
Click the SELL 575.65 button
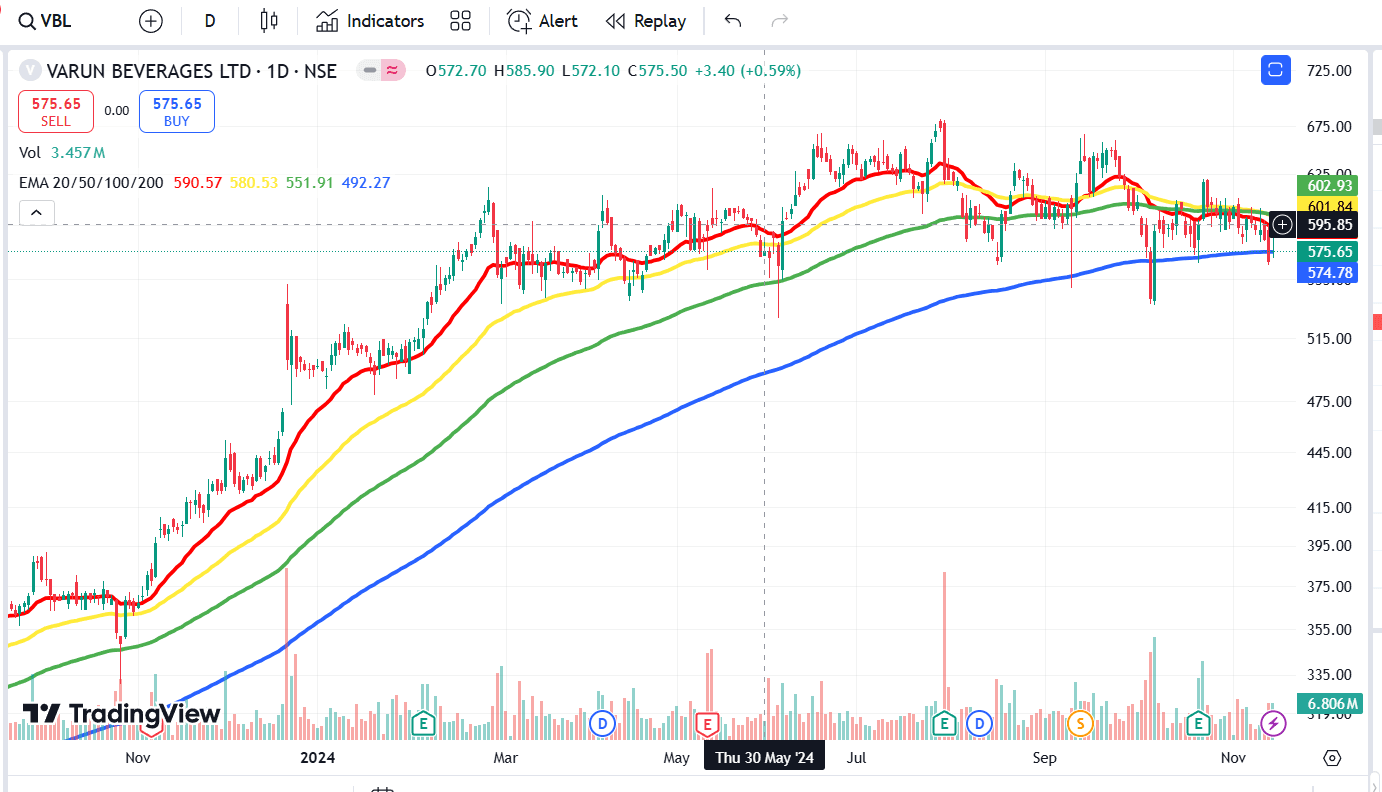tap(56, 111)
